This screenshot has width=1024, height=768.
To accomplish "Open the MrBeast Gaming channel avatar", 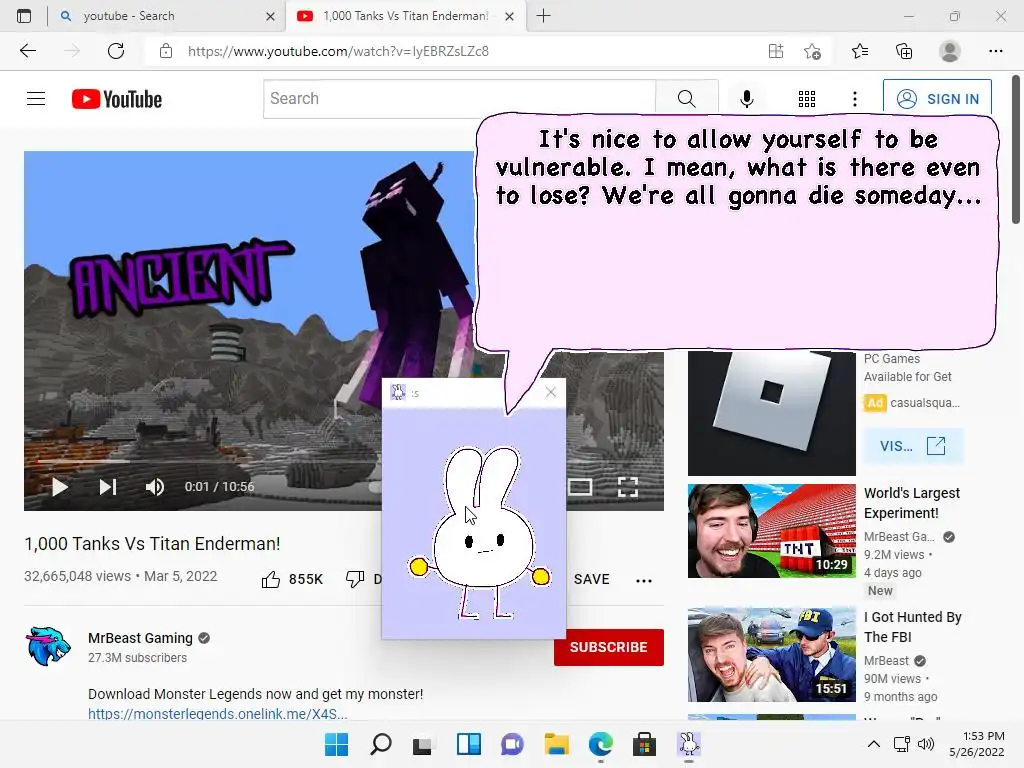I will pos(48,647).
